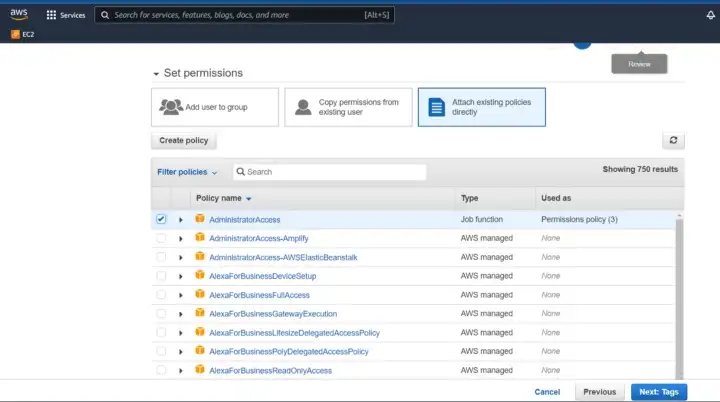
Task: Collapse the Set permissions section
Action: (x=156, y=74)
